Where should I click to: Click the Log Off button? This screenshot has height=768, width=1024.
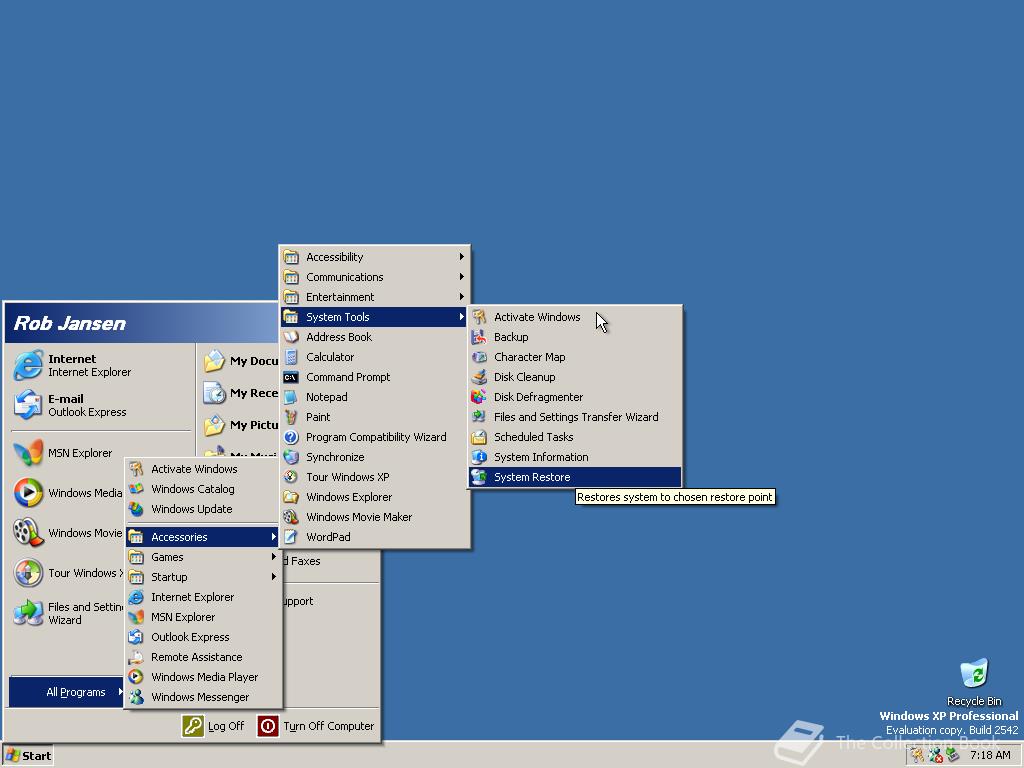pyautogui.click(x=213, y=726)
